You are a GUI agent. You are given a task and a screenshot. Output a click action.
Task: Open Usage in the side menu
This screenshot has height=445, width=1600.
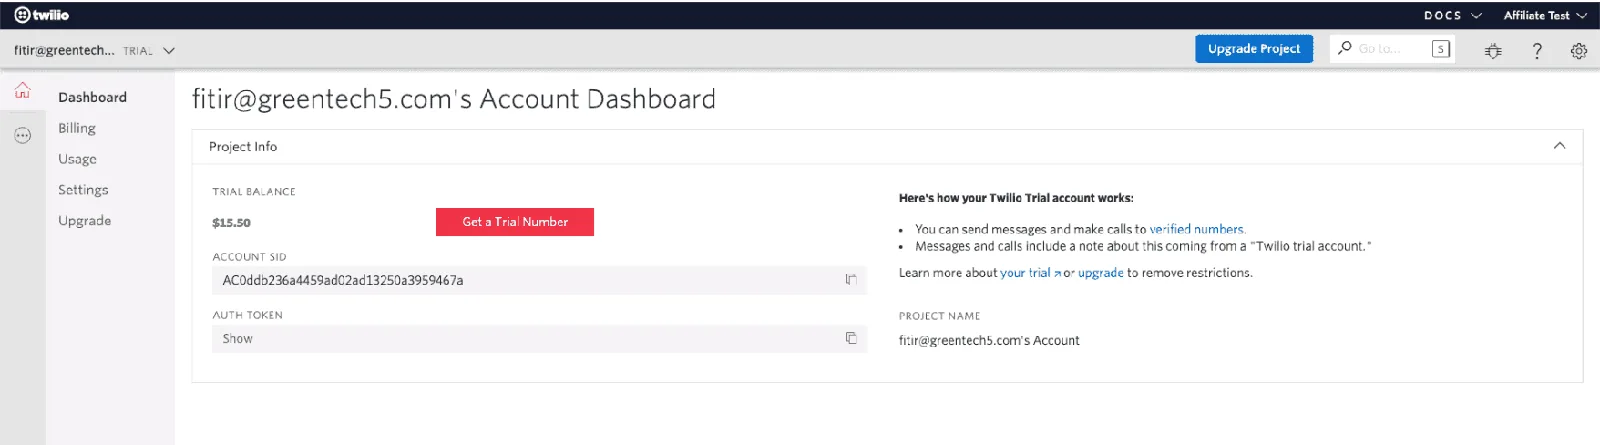point(77,159)
